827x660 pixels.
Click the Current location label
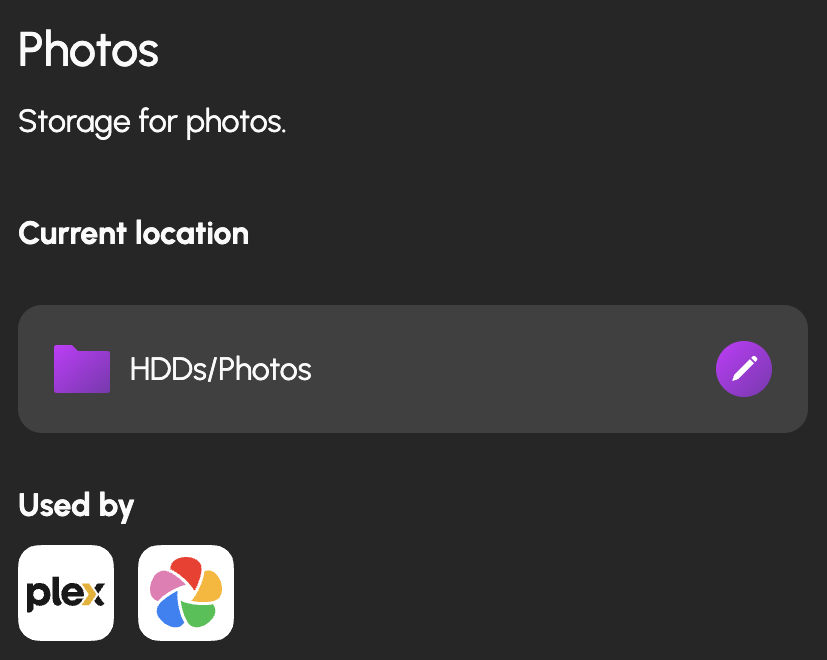[133, 234]
